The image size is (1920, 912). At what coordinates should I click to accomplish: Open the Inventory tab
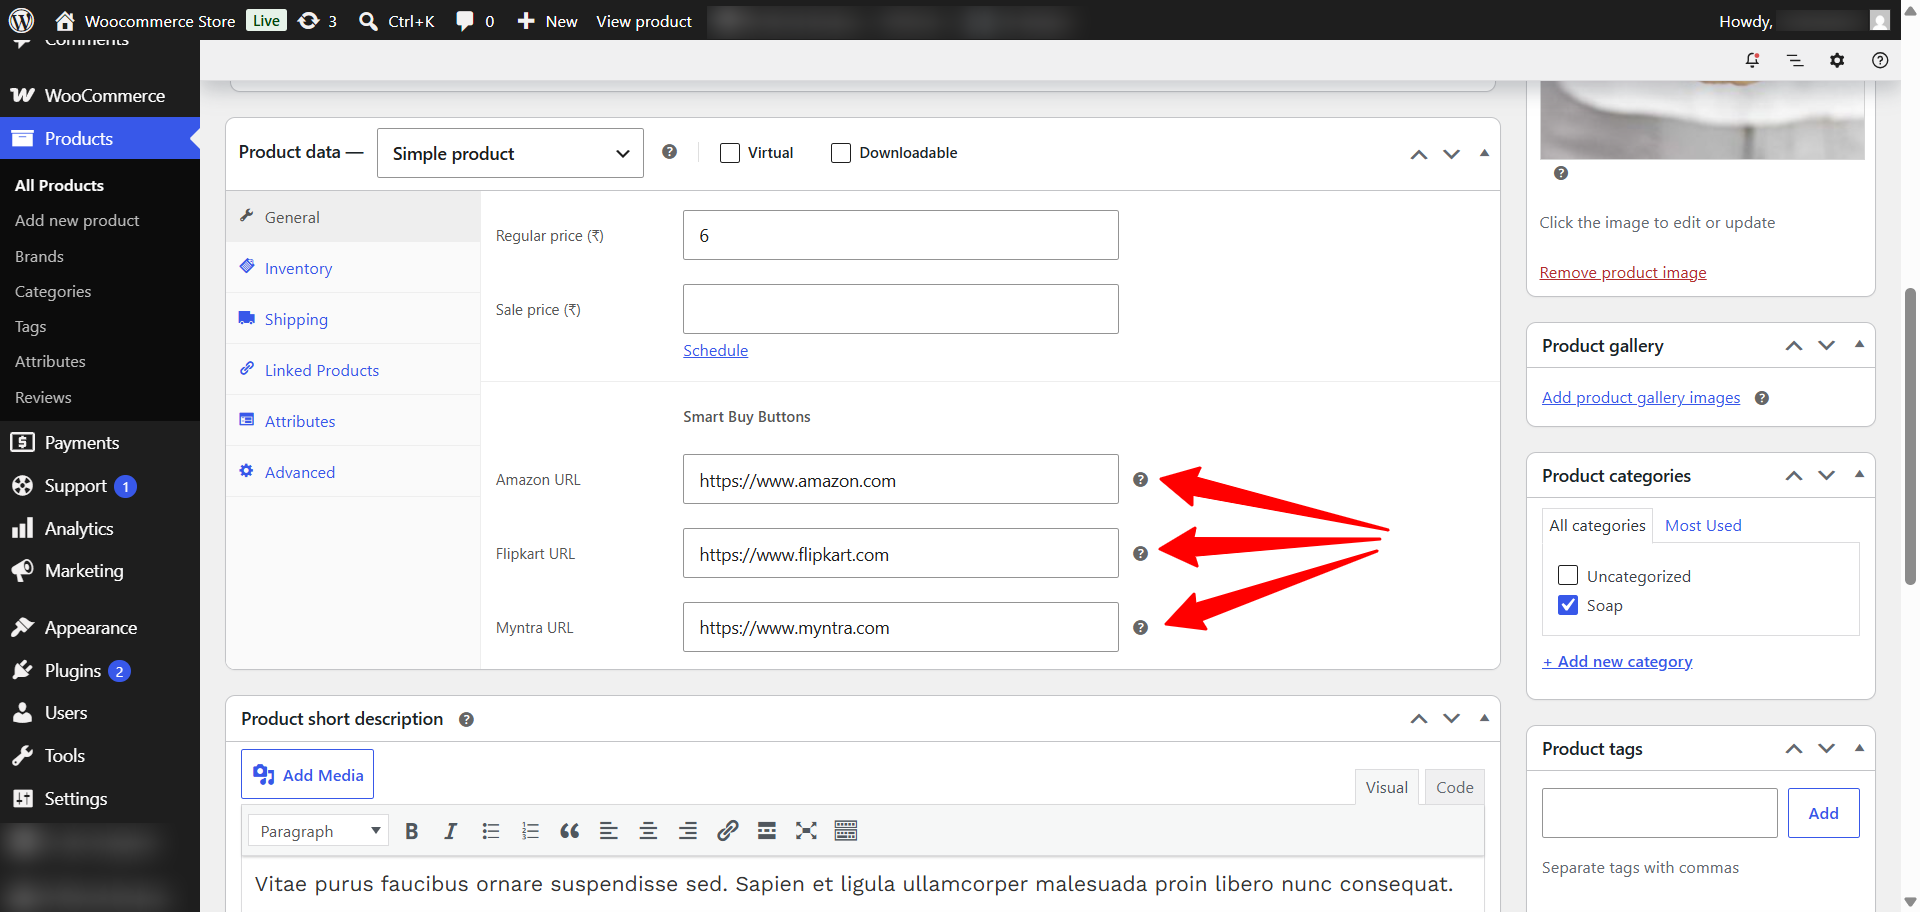353,268
